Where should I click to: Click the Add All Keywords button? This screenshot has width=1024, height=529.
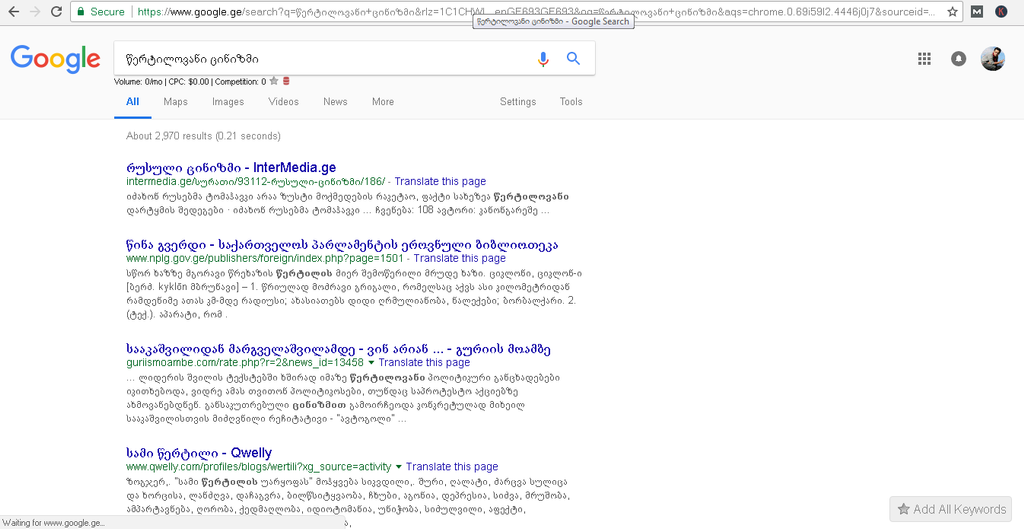click(x=951, y=509)
